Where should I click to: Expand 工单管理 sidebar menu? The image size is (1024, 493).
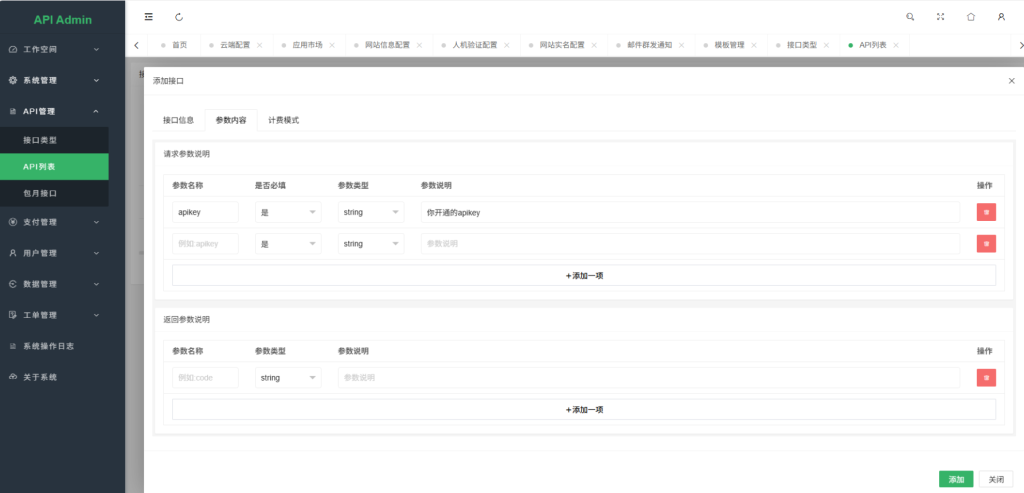pyautogui.click(x=54, y=315)
